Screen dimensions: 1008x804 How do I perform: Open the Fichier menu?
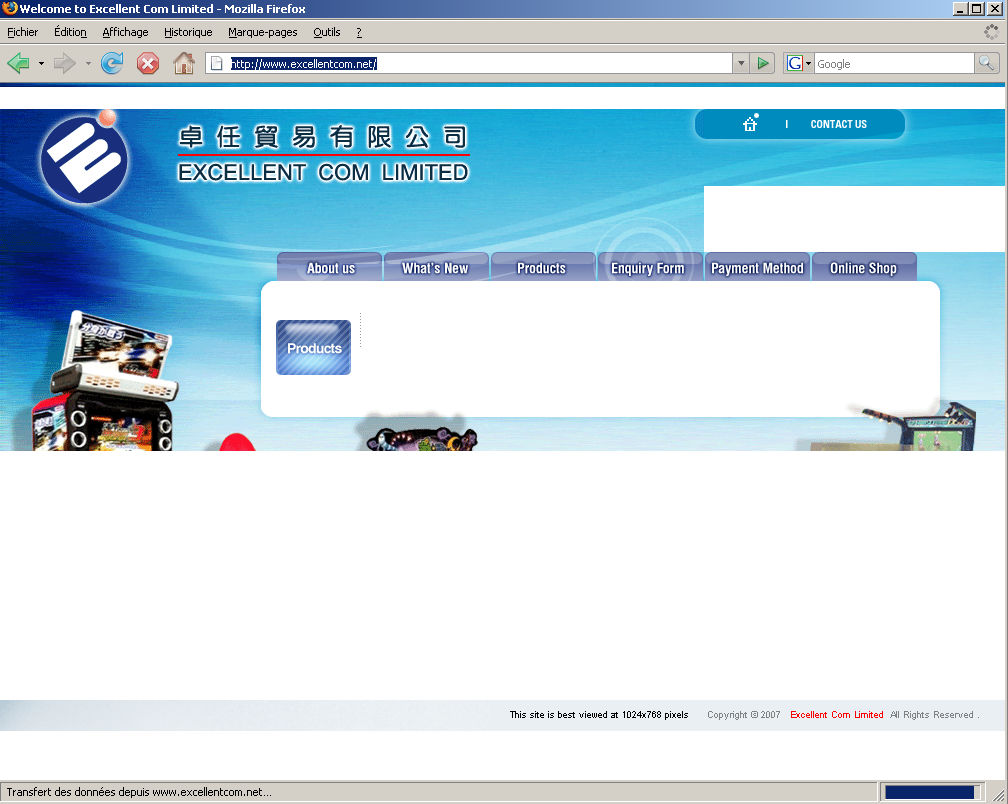tap(22, 32)
